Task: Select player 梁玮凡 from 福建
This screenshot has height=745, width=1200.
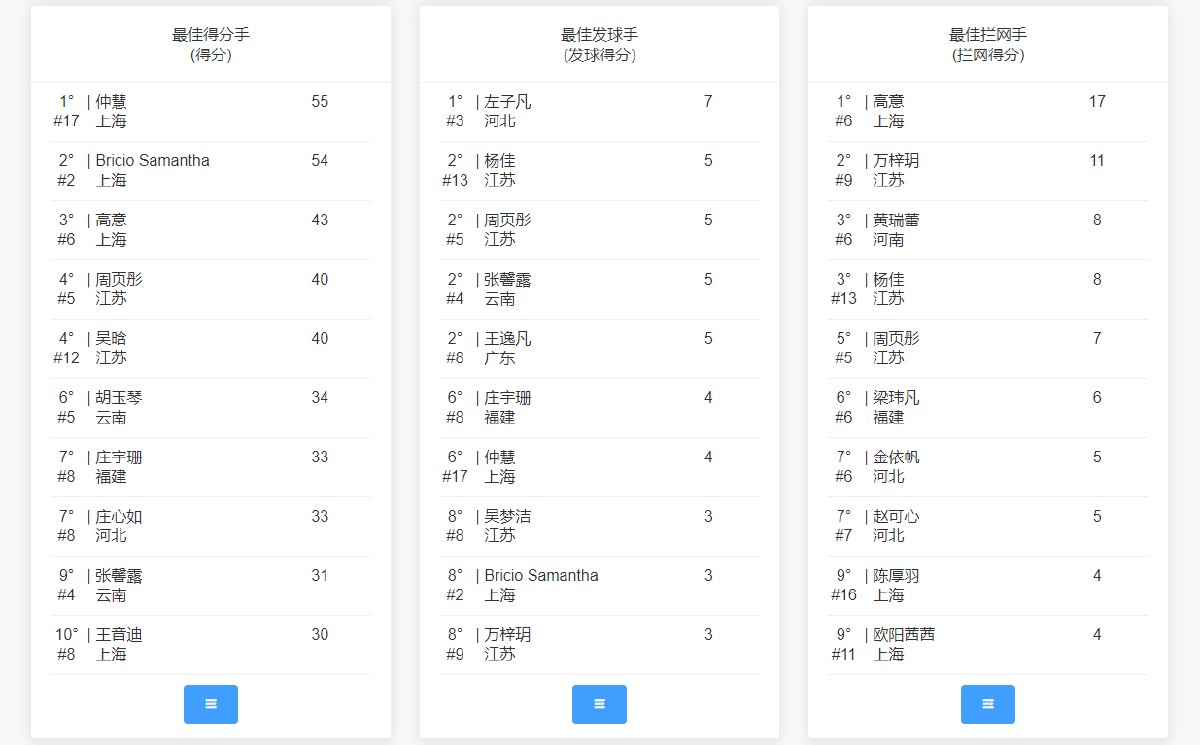Action: point(896,398)
